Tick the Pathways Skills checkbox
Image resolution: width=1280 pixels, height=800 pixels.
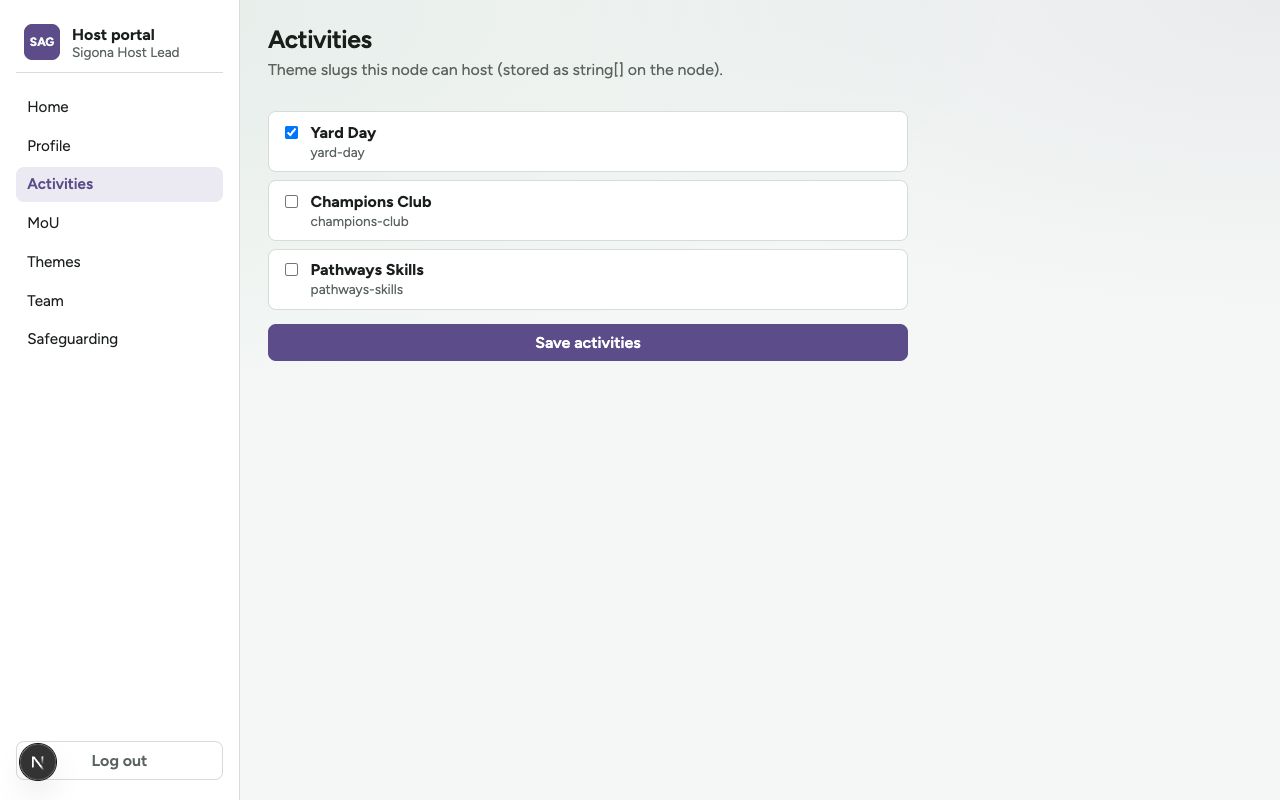pyautogui.click(x=291, y=269)
